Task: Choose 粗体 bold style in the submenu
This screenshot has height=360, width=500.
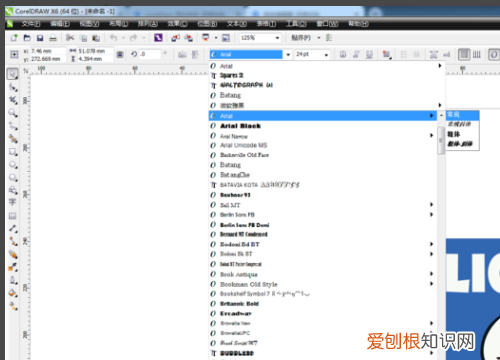Action: 462,134
